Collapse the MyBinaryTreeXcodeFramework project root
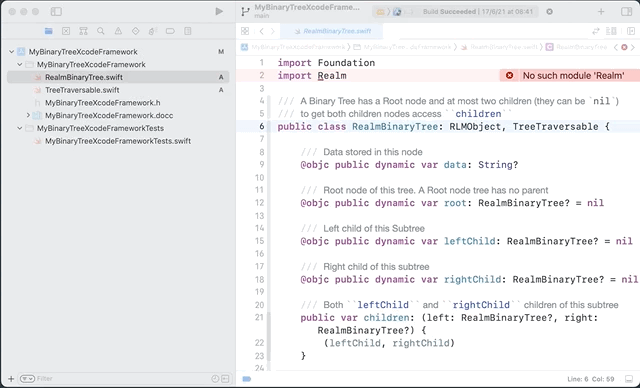 click(11, 52)
